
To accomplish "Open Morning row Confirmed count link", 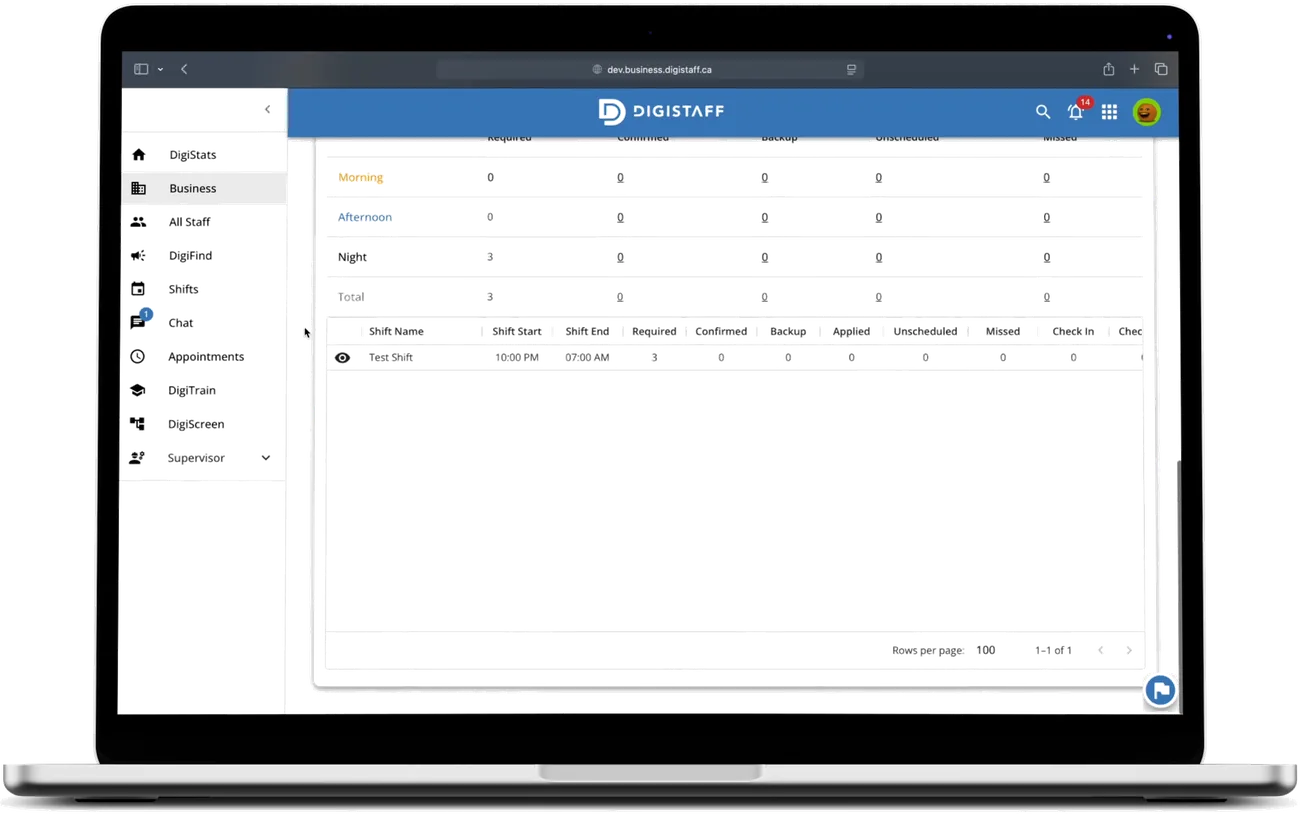I will click(620, 177).
